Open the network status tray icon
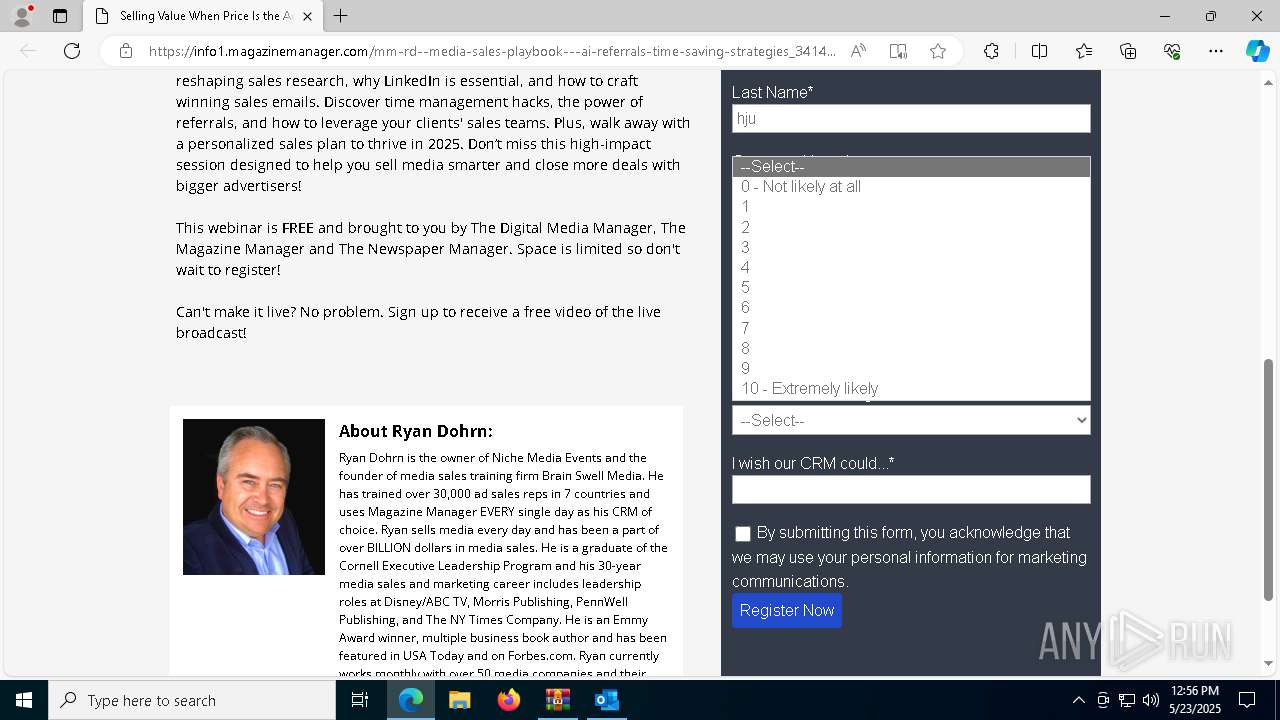 1127,700
